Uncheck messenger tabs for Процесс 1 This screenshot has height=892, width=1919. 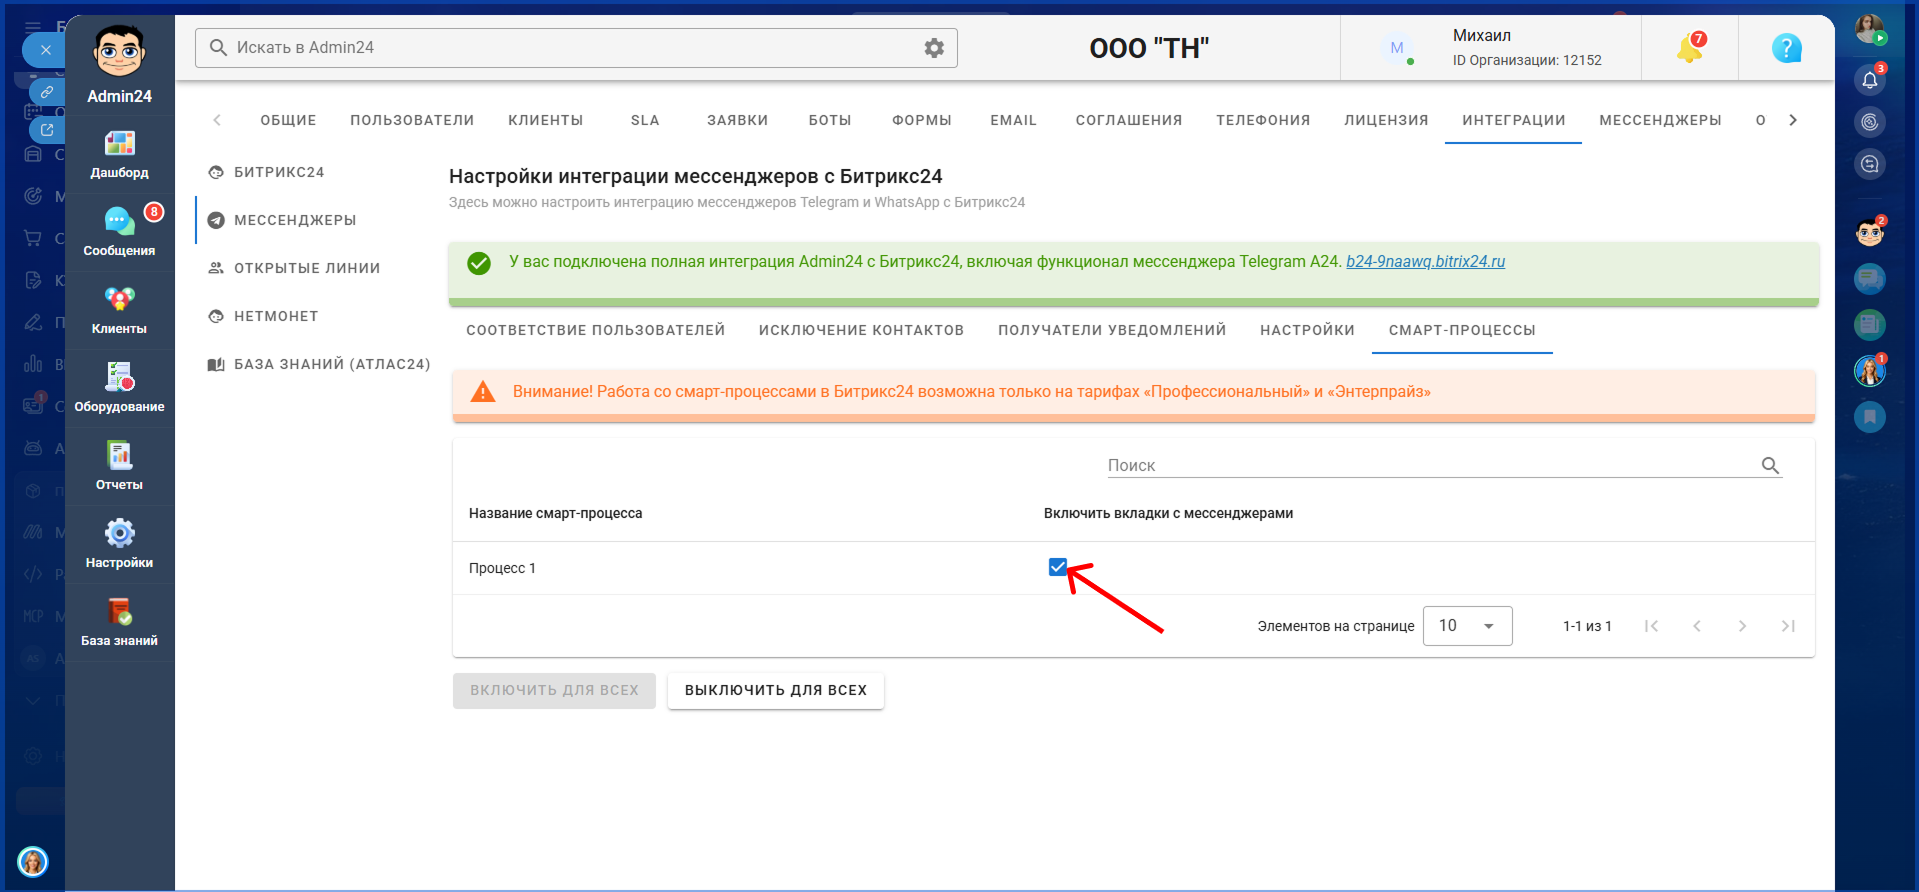1057,567
